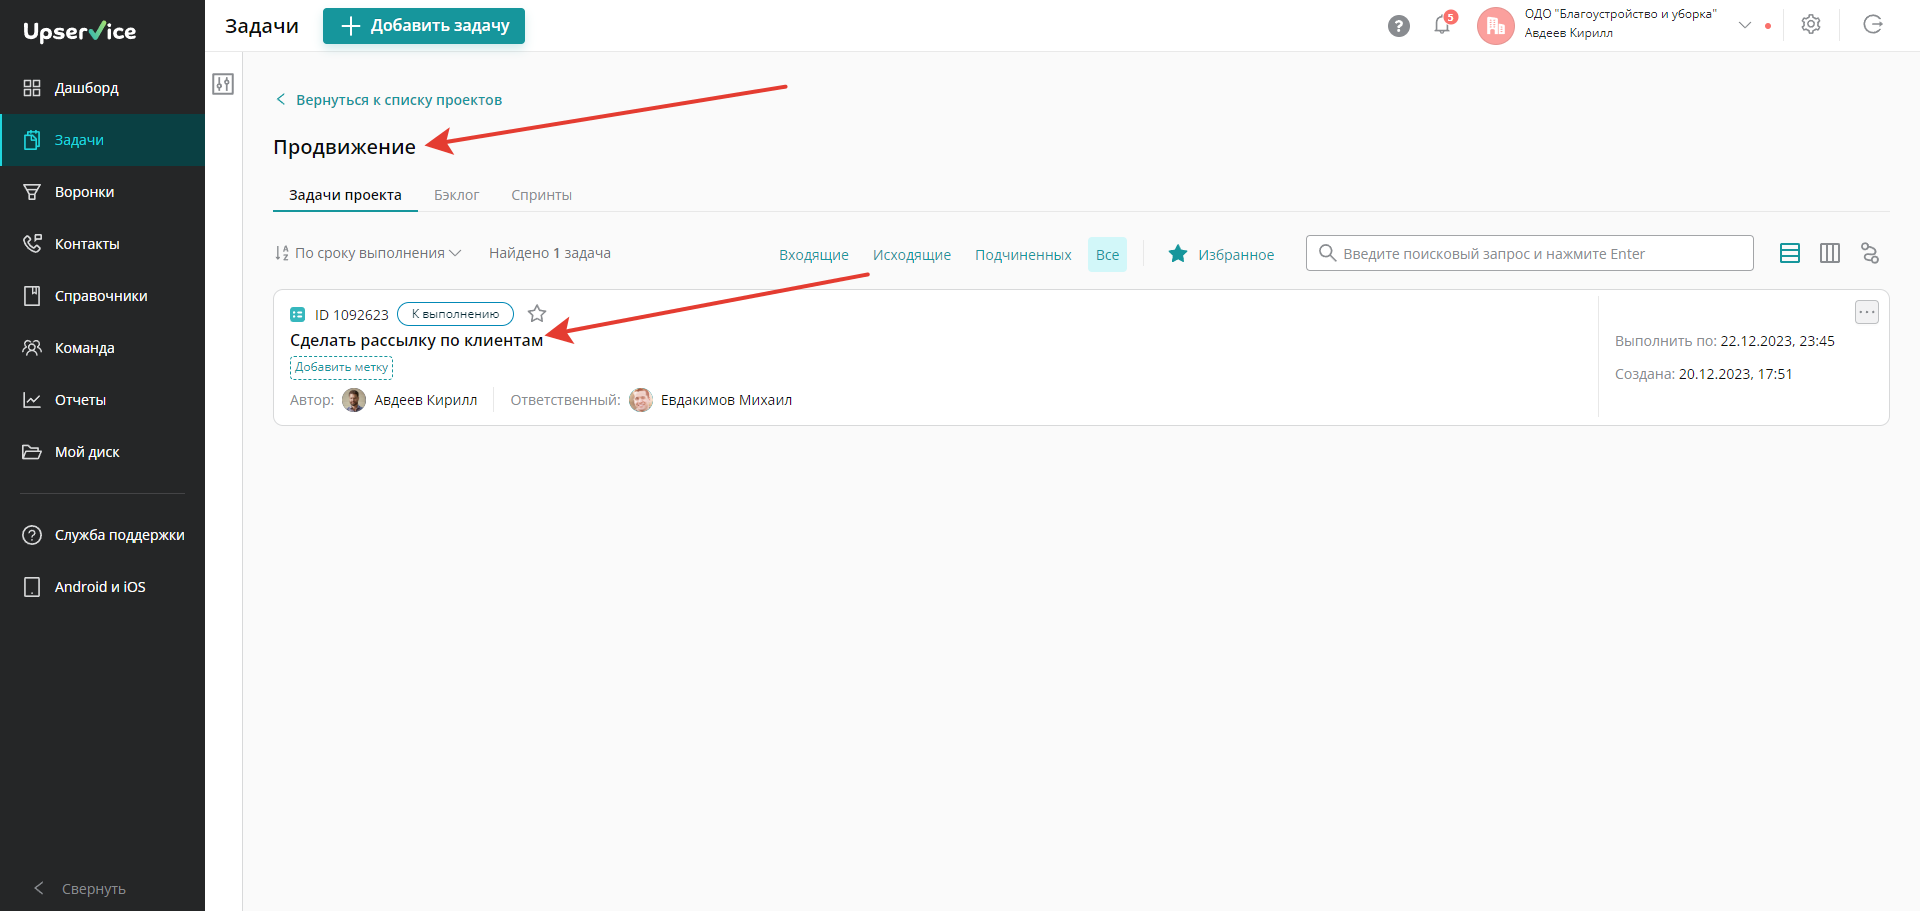Open the task card three-dots menu
Screen dimensions: 1920x911
(x=1867, y=312)
